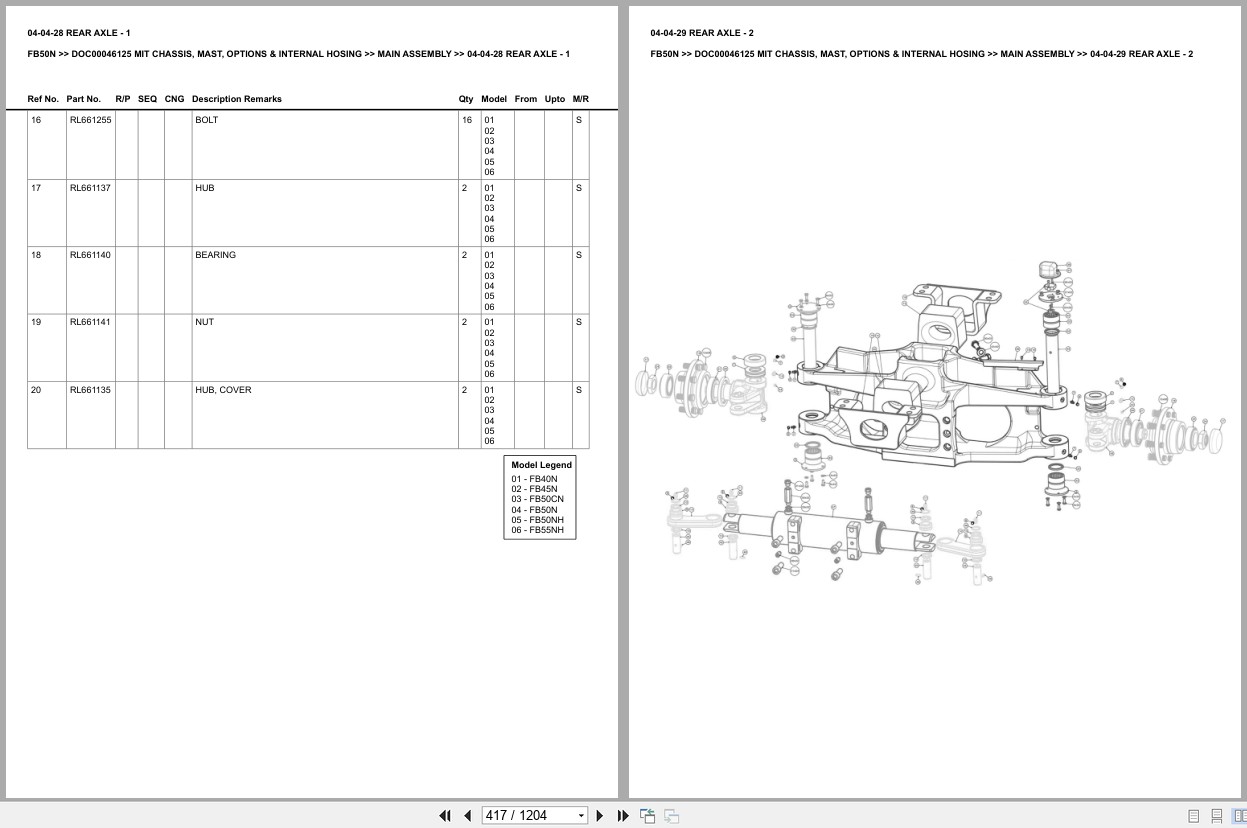1247x828 pixels.
Task: Click the Part No. column header
Action: click(x=83, y=99)
